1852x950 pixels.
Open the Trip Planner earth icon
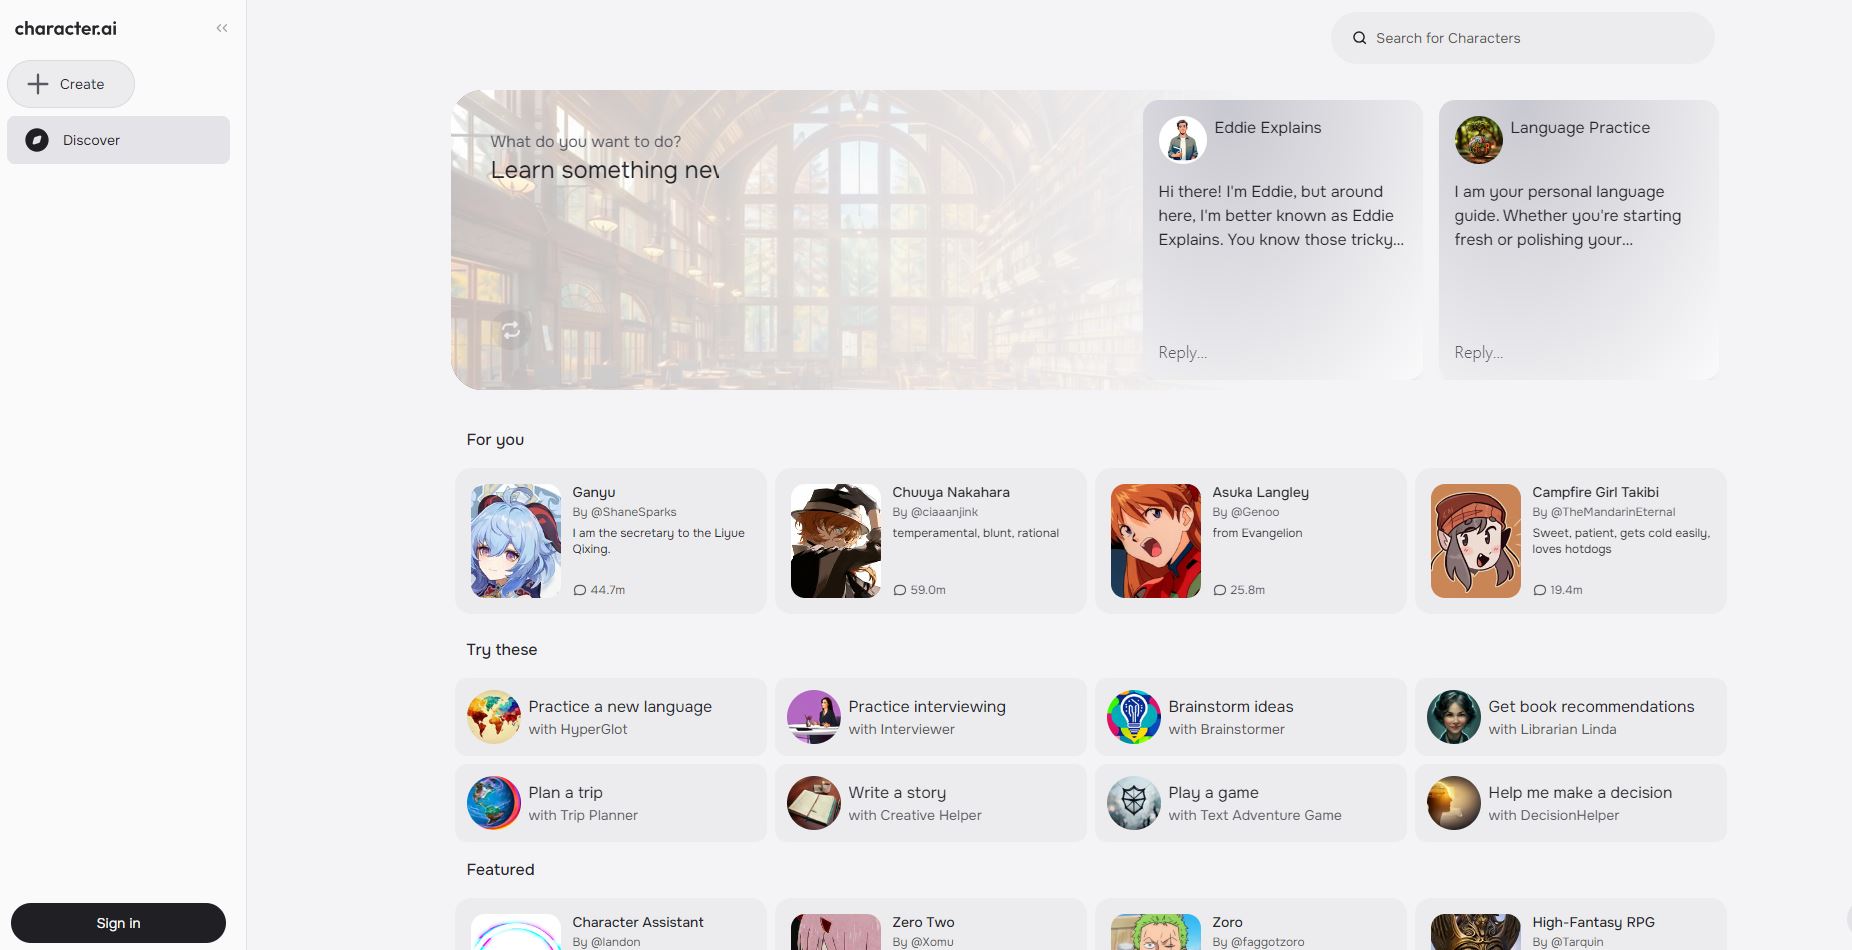tap(494, 803)
